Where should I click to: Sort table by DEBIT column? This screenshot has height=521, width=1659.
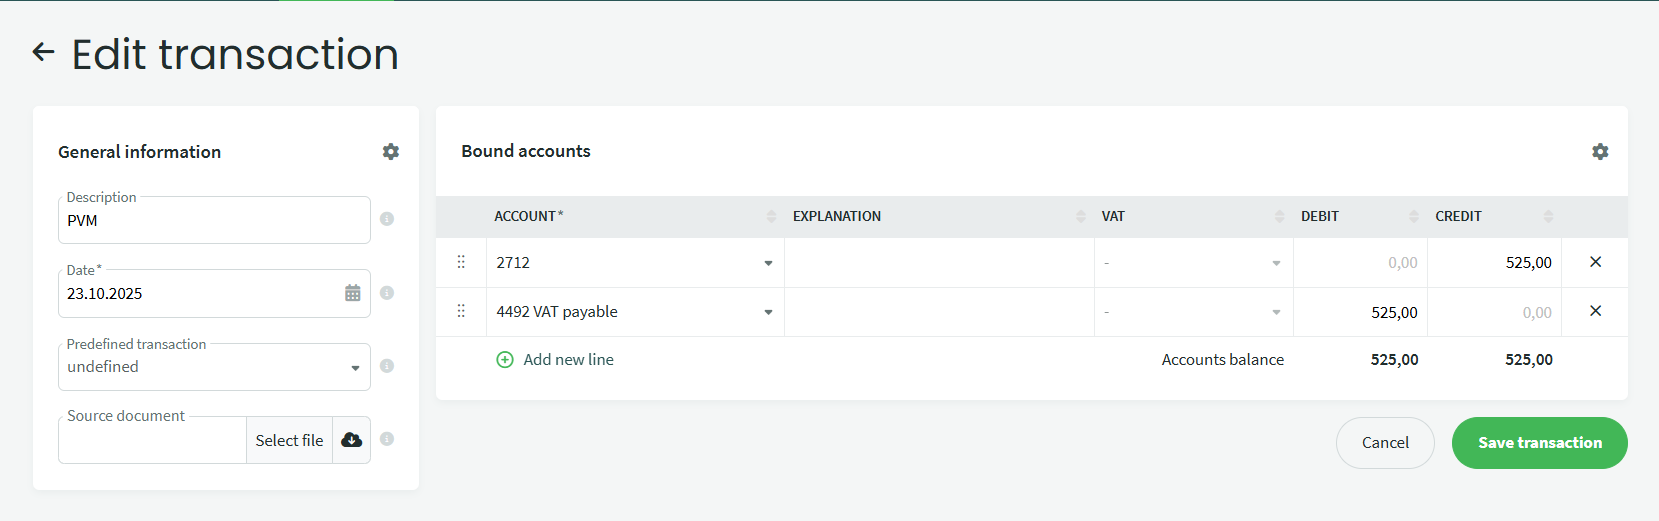point(1413,216)
